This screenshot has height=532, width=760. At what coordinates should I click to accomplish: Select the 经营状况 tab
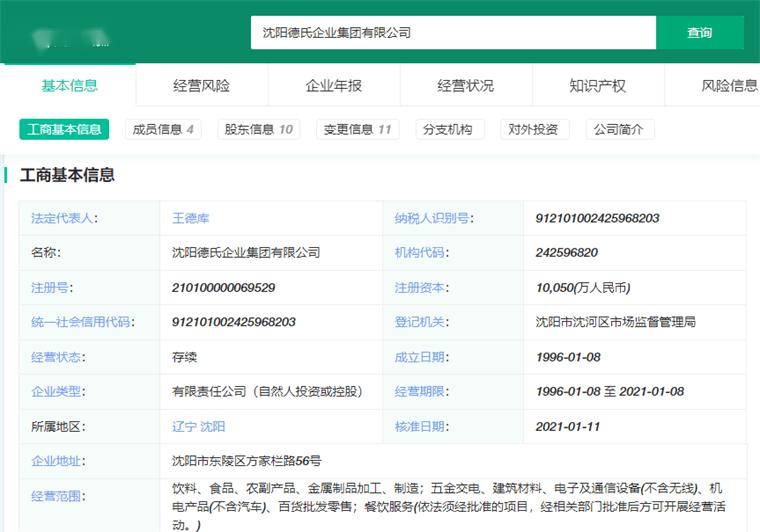(466, 86)
